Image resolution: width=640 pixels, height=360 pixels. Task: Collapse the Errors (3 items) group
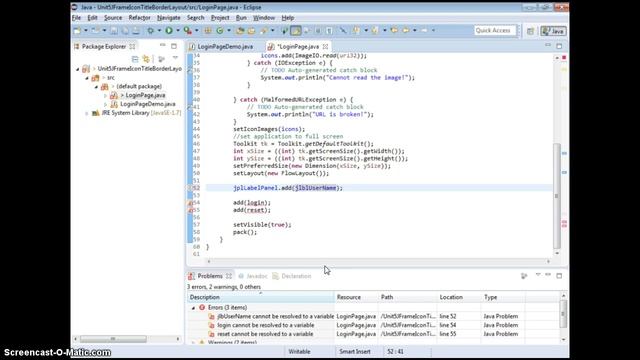click(x=193, y=308)
